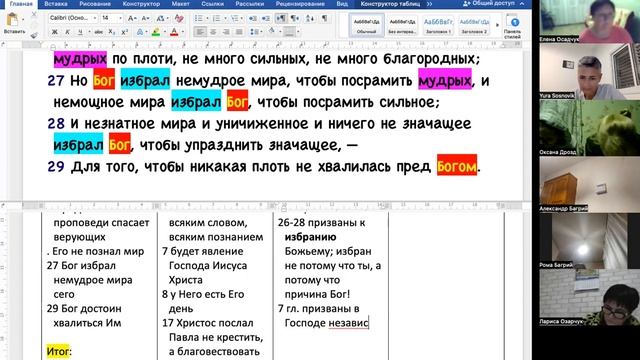Click the multilevel list icon
The width and height of the screenshot is (640, 360).
(x=234, y=18)
